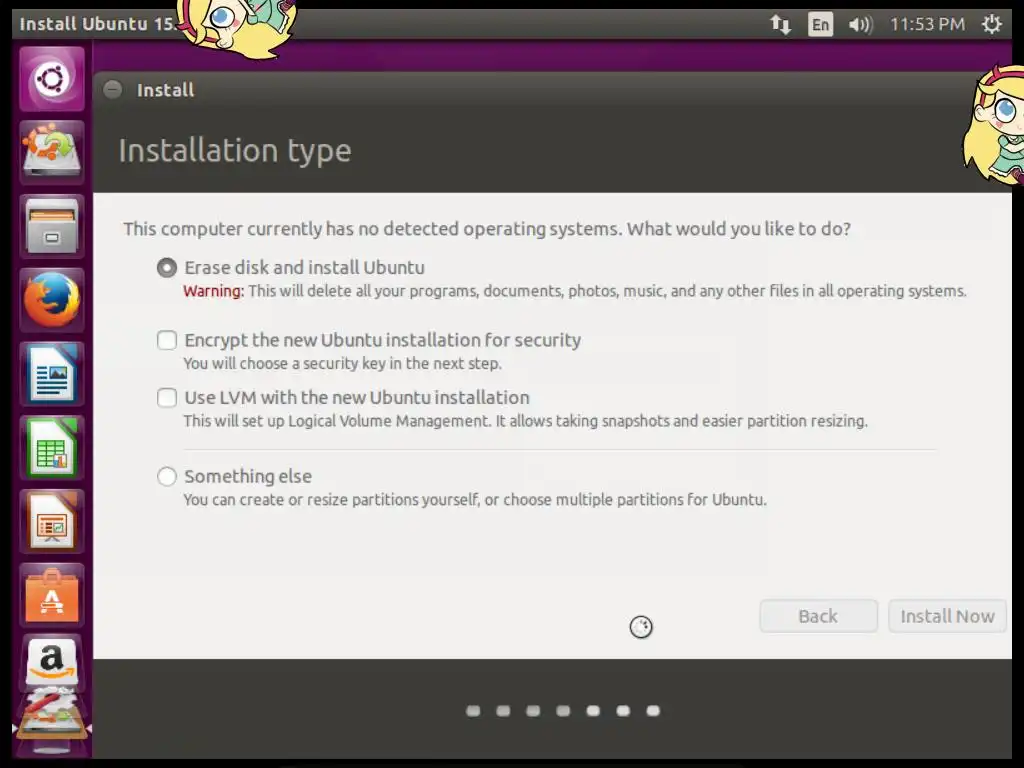Open the system power menu gear
Viewport: 1024px width, 768px height.
coord(992,24)
